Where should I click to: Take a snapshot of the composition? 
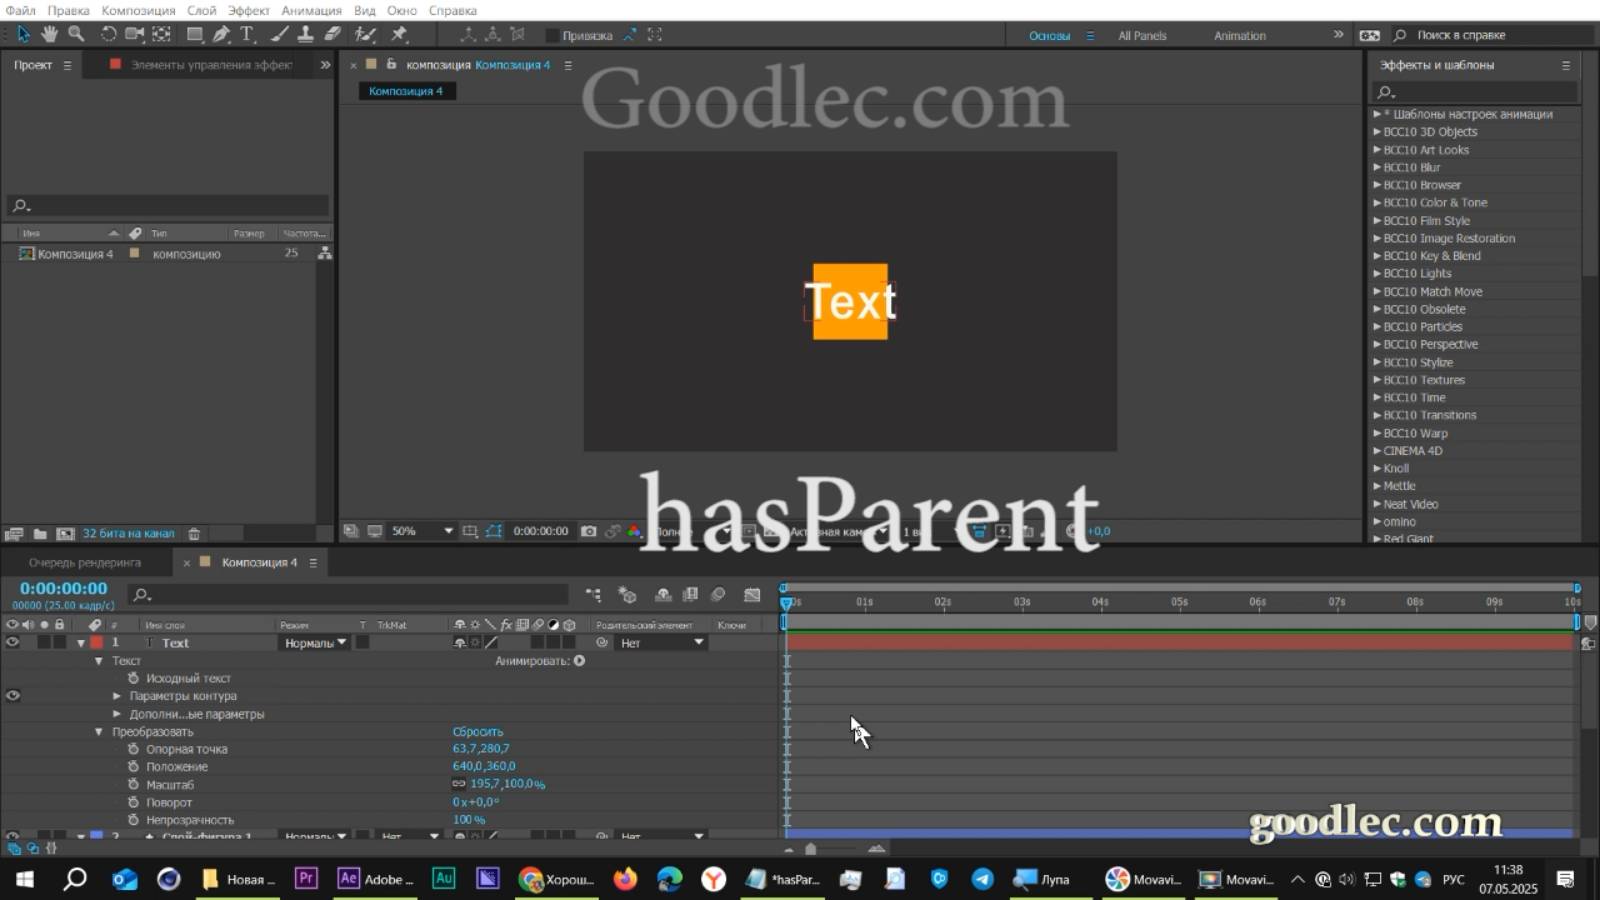click(588, 531)
